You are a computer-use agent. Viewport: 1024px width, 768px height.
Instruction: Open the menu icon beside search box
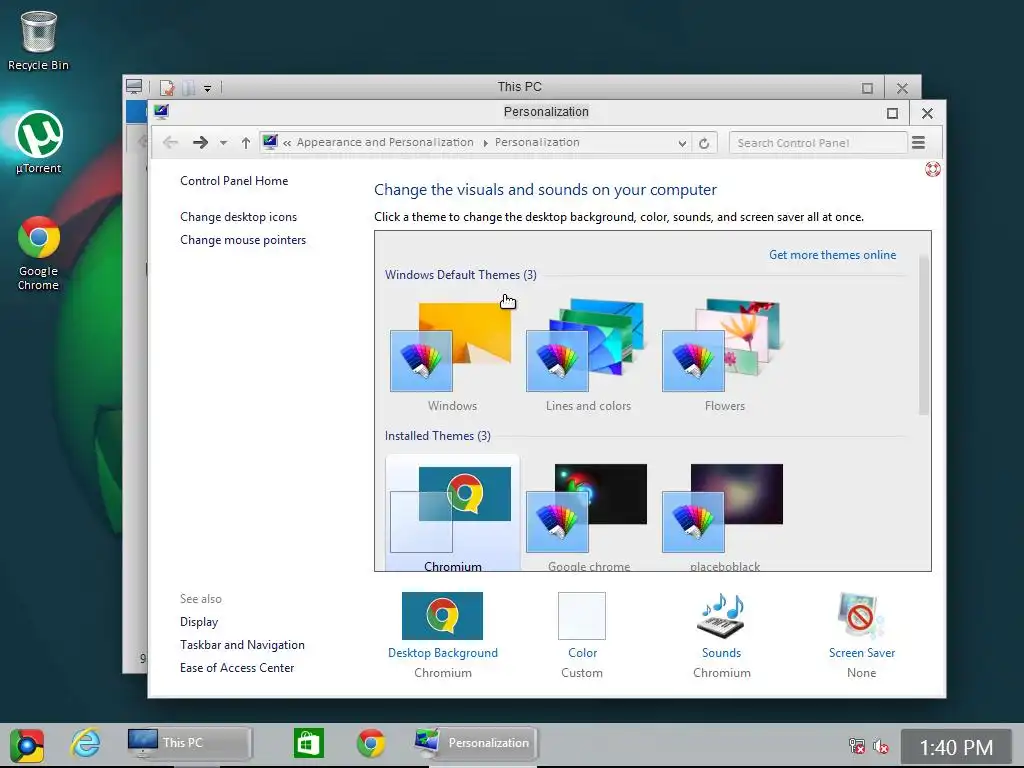click(918, 142)
